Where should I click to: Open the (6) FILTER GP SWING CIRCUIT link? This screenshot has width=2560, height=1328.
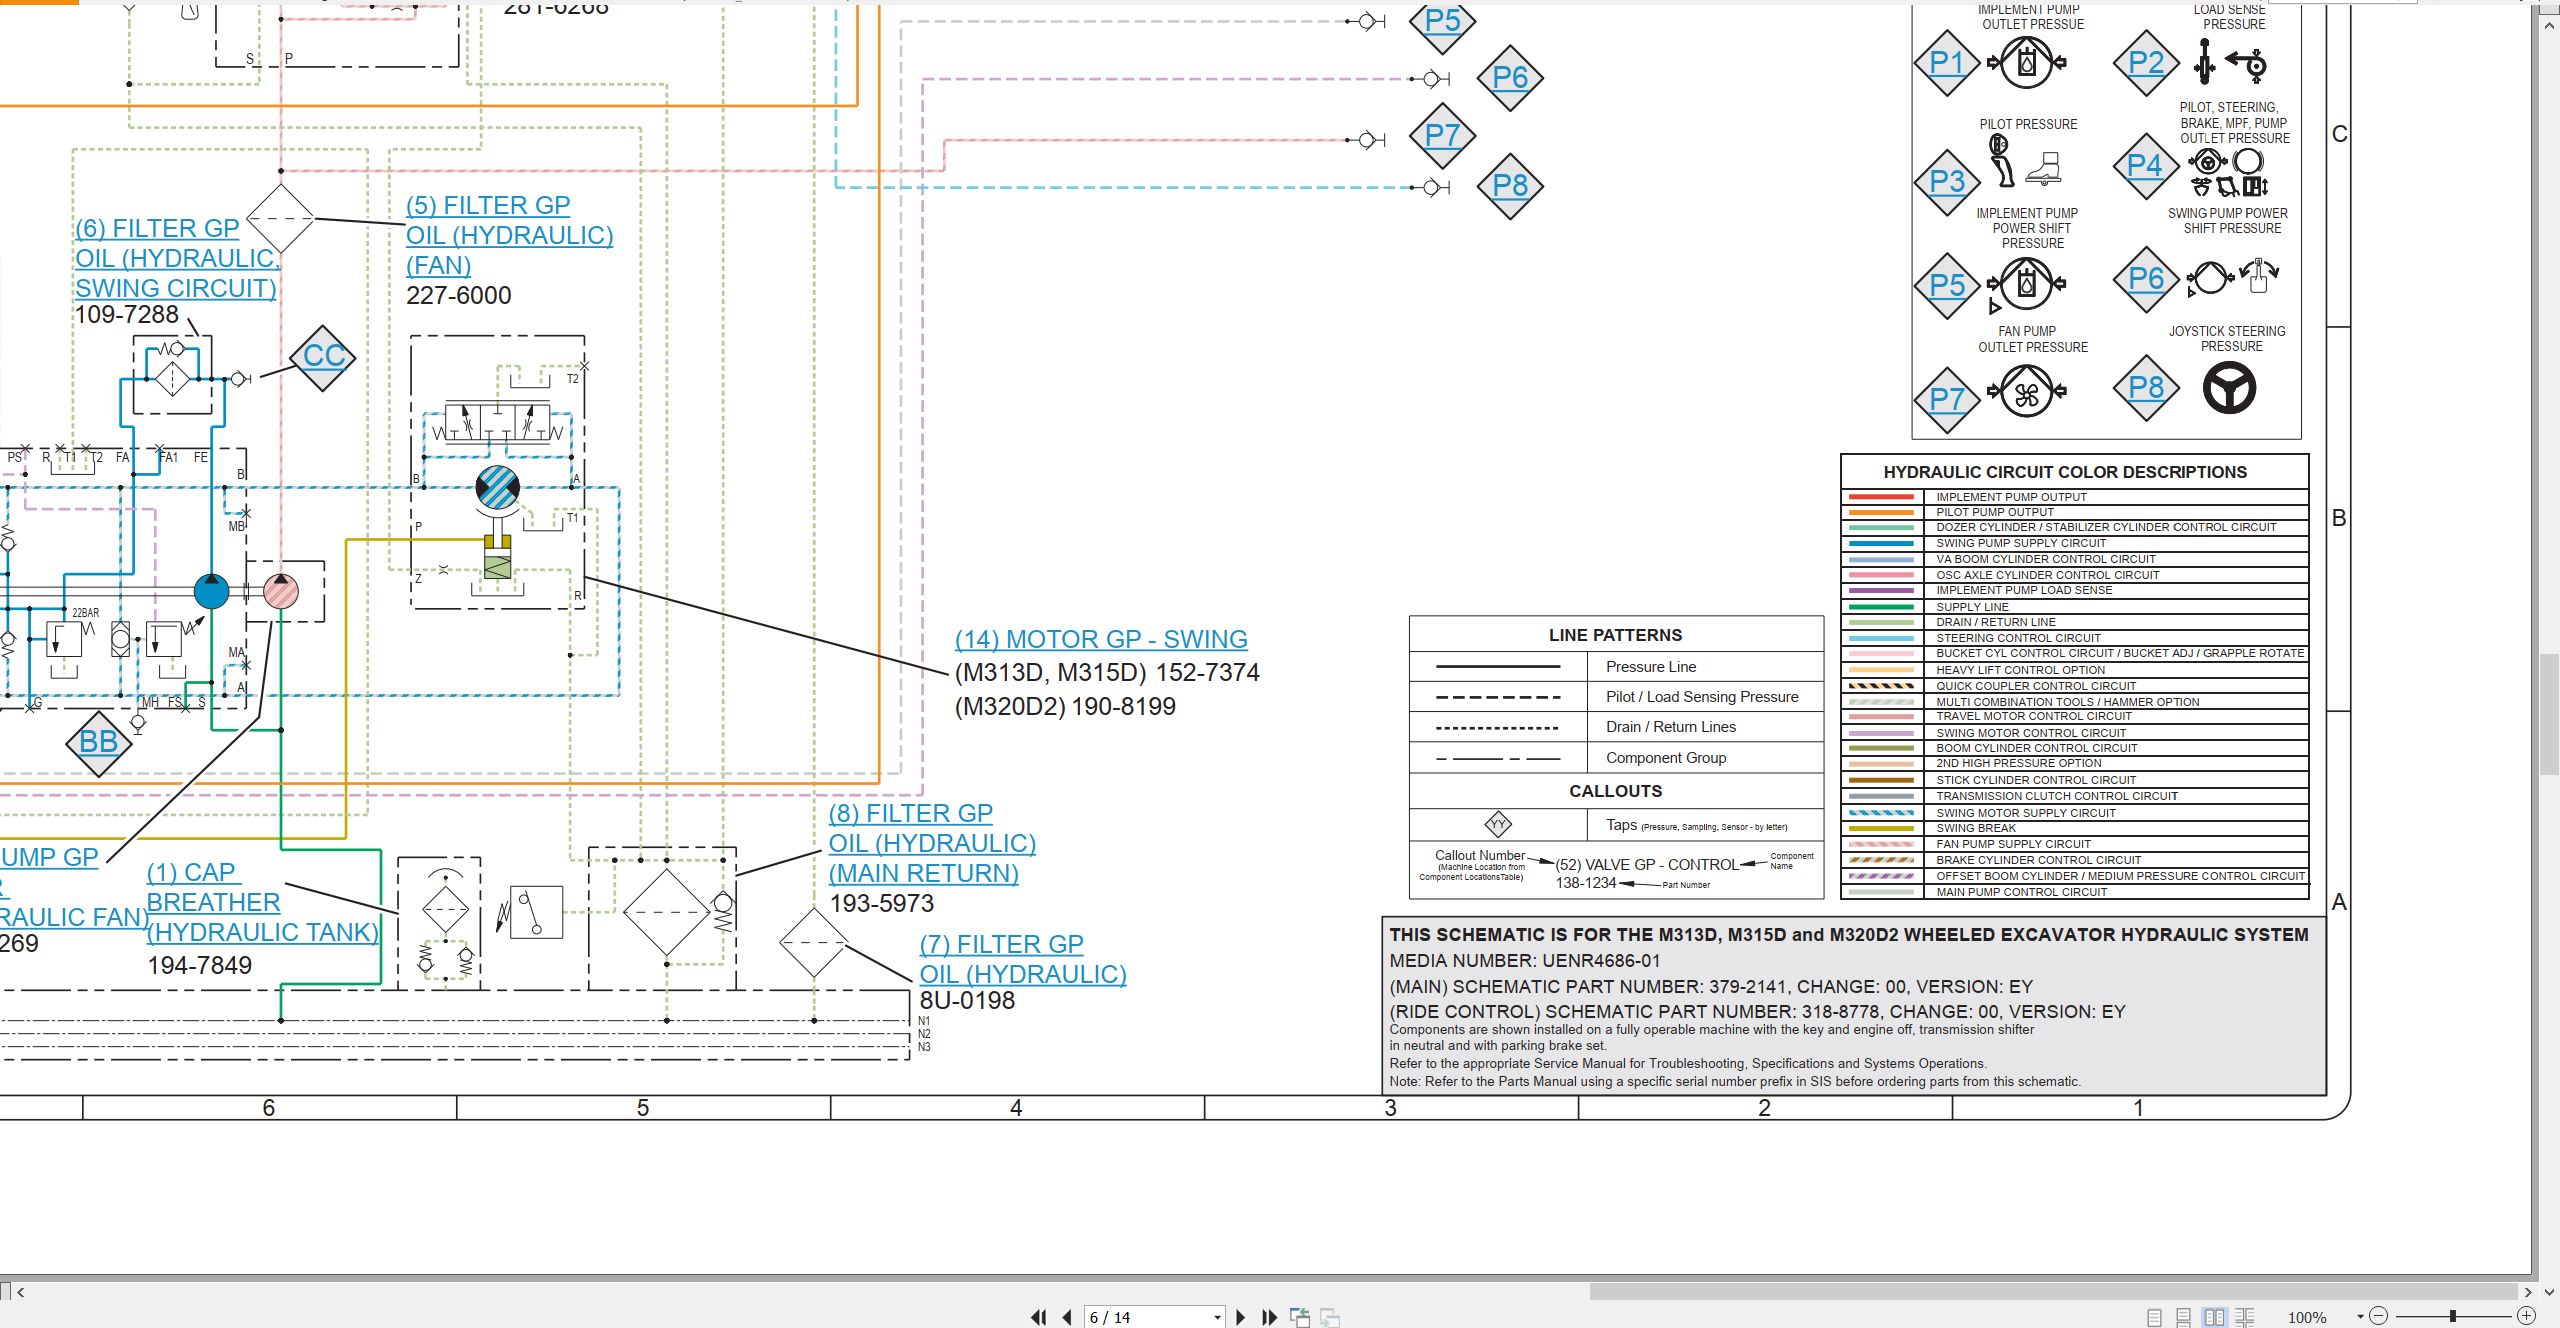[x=177, y=258]
